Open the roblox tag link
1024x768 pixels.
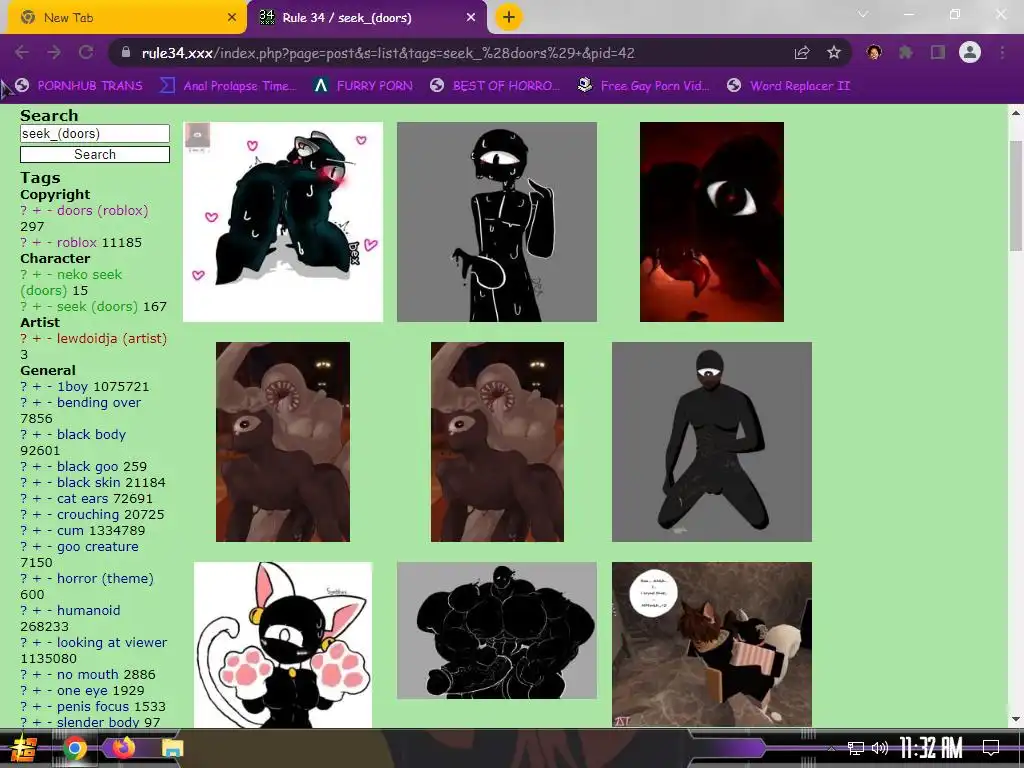77,242
